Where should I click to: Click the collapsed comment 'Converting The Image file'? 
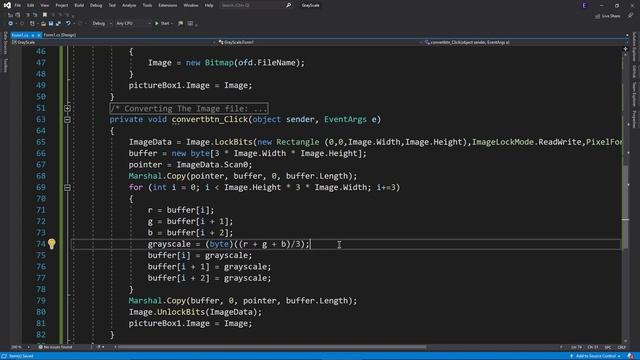tap(189, 109)
